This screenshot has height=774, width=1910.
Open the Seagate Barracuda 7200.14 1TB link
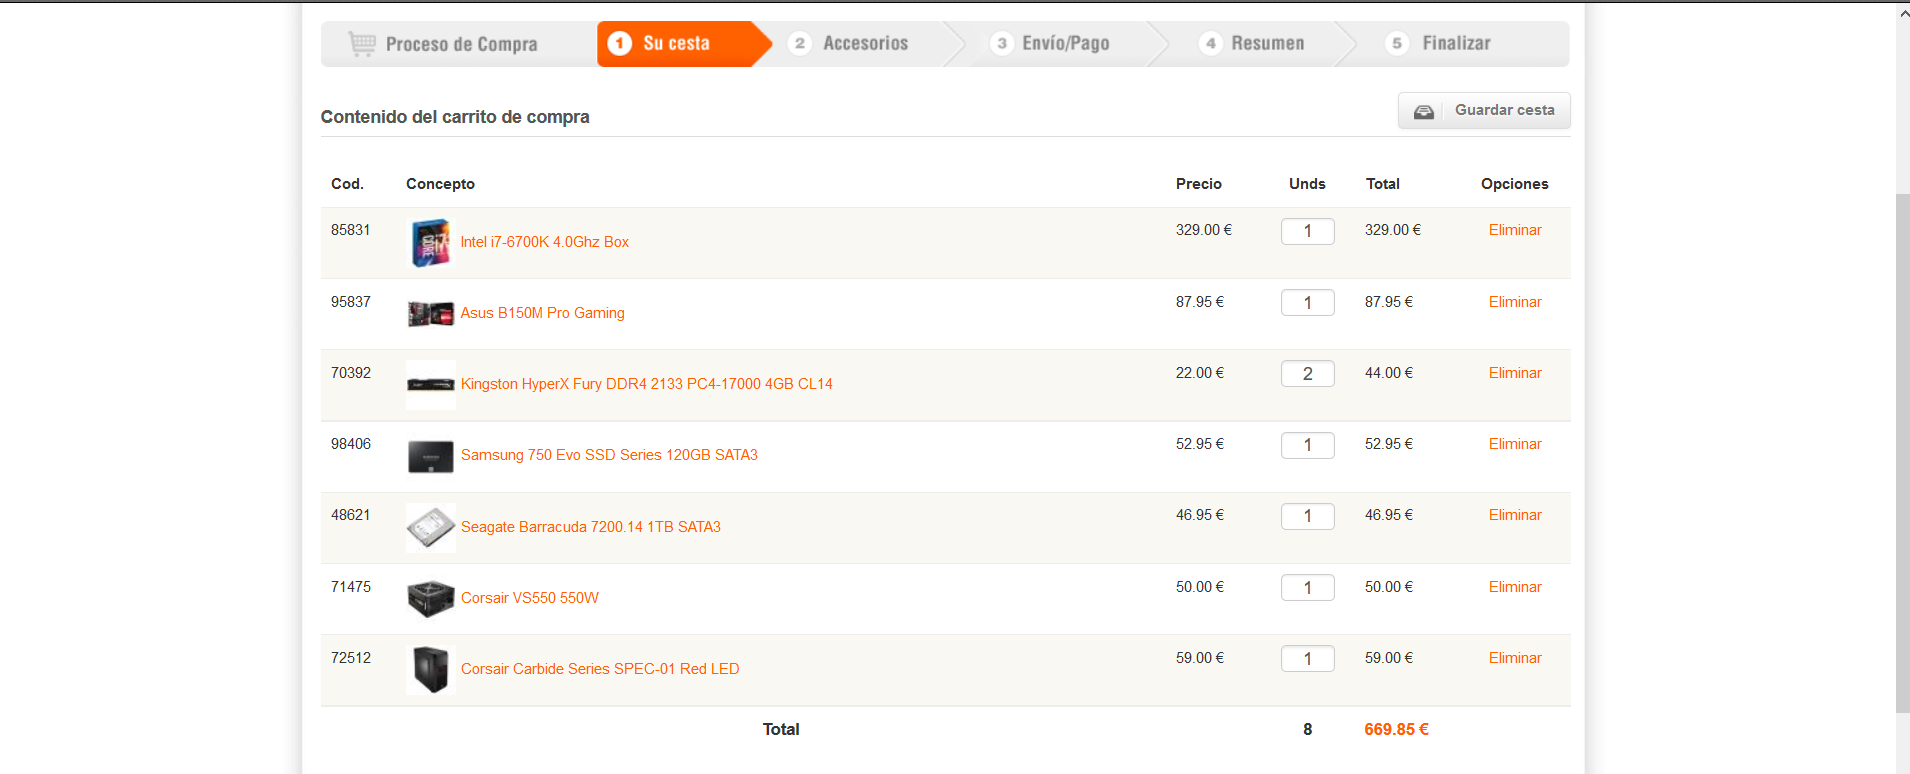click(x=591, y=527)
